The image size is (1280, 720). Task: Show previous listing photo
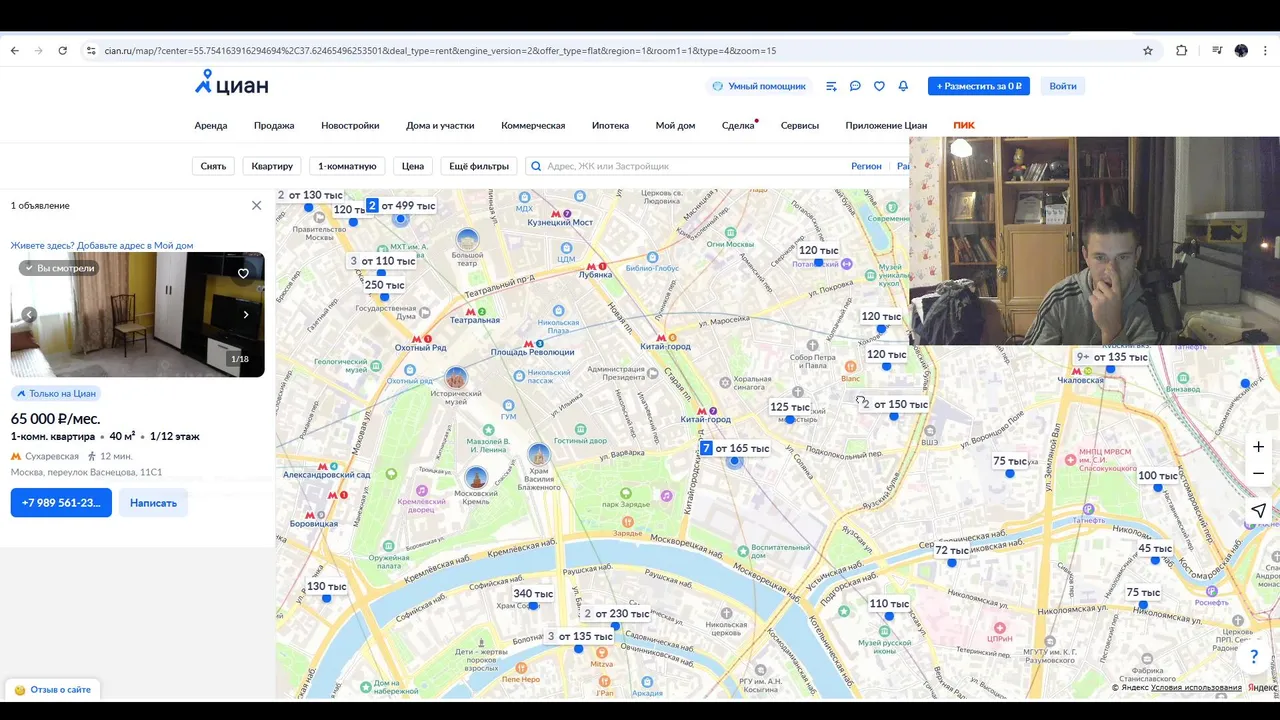29,314
